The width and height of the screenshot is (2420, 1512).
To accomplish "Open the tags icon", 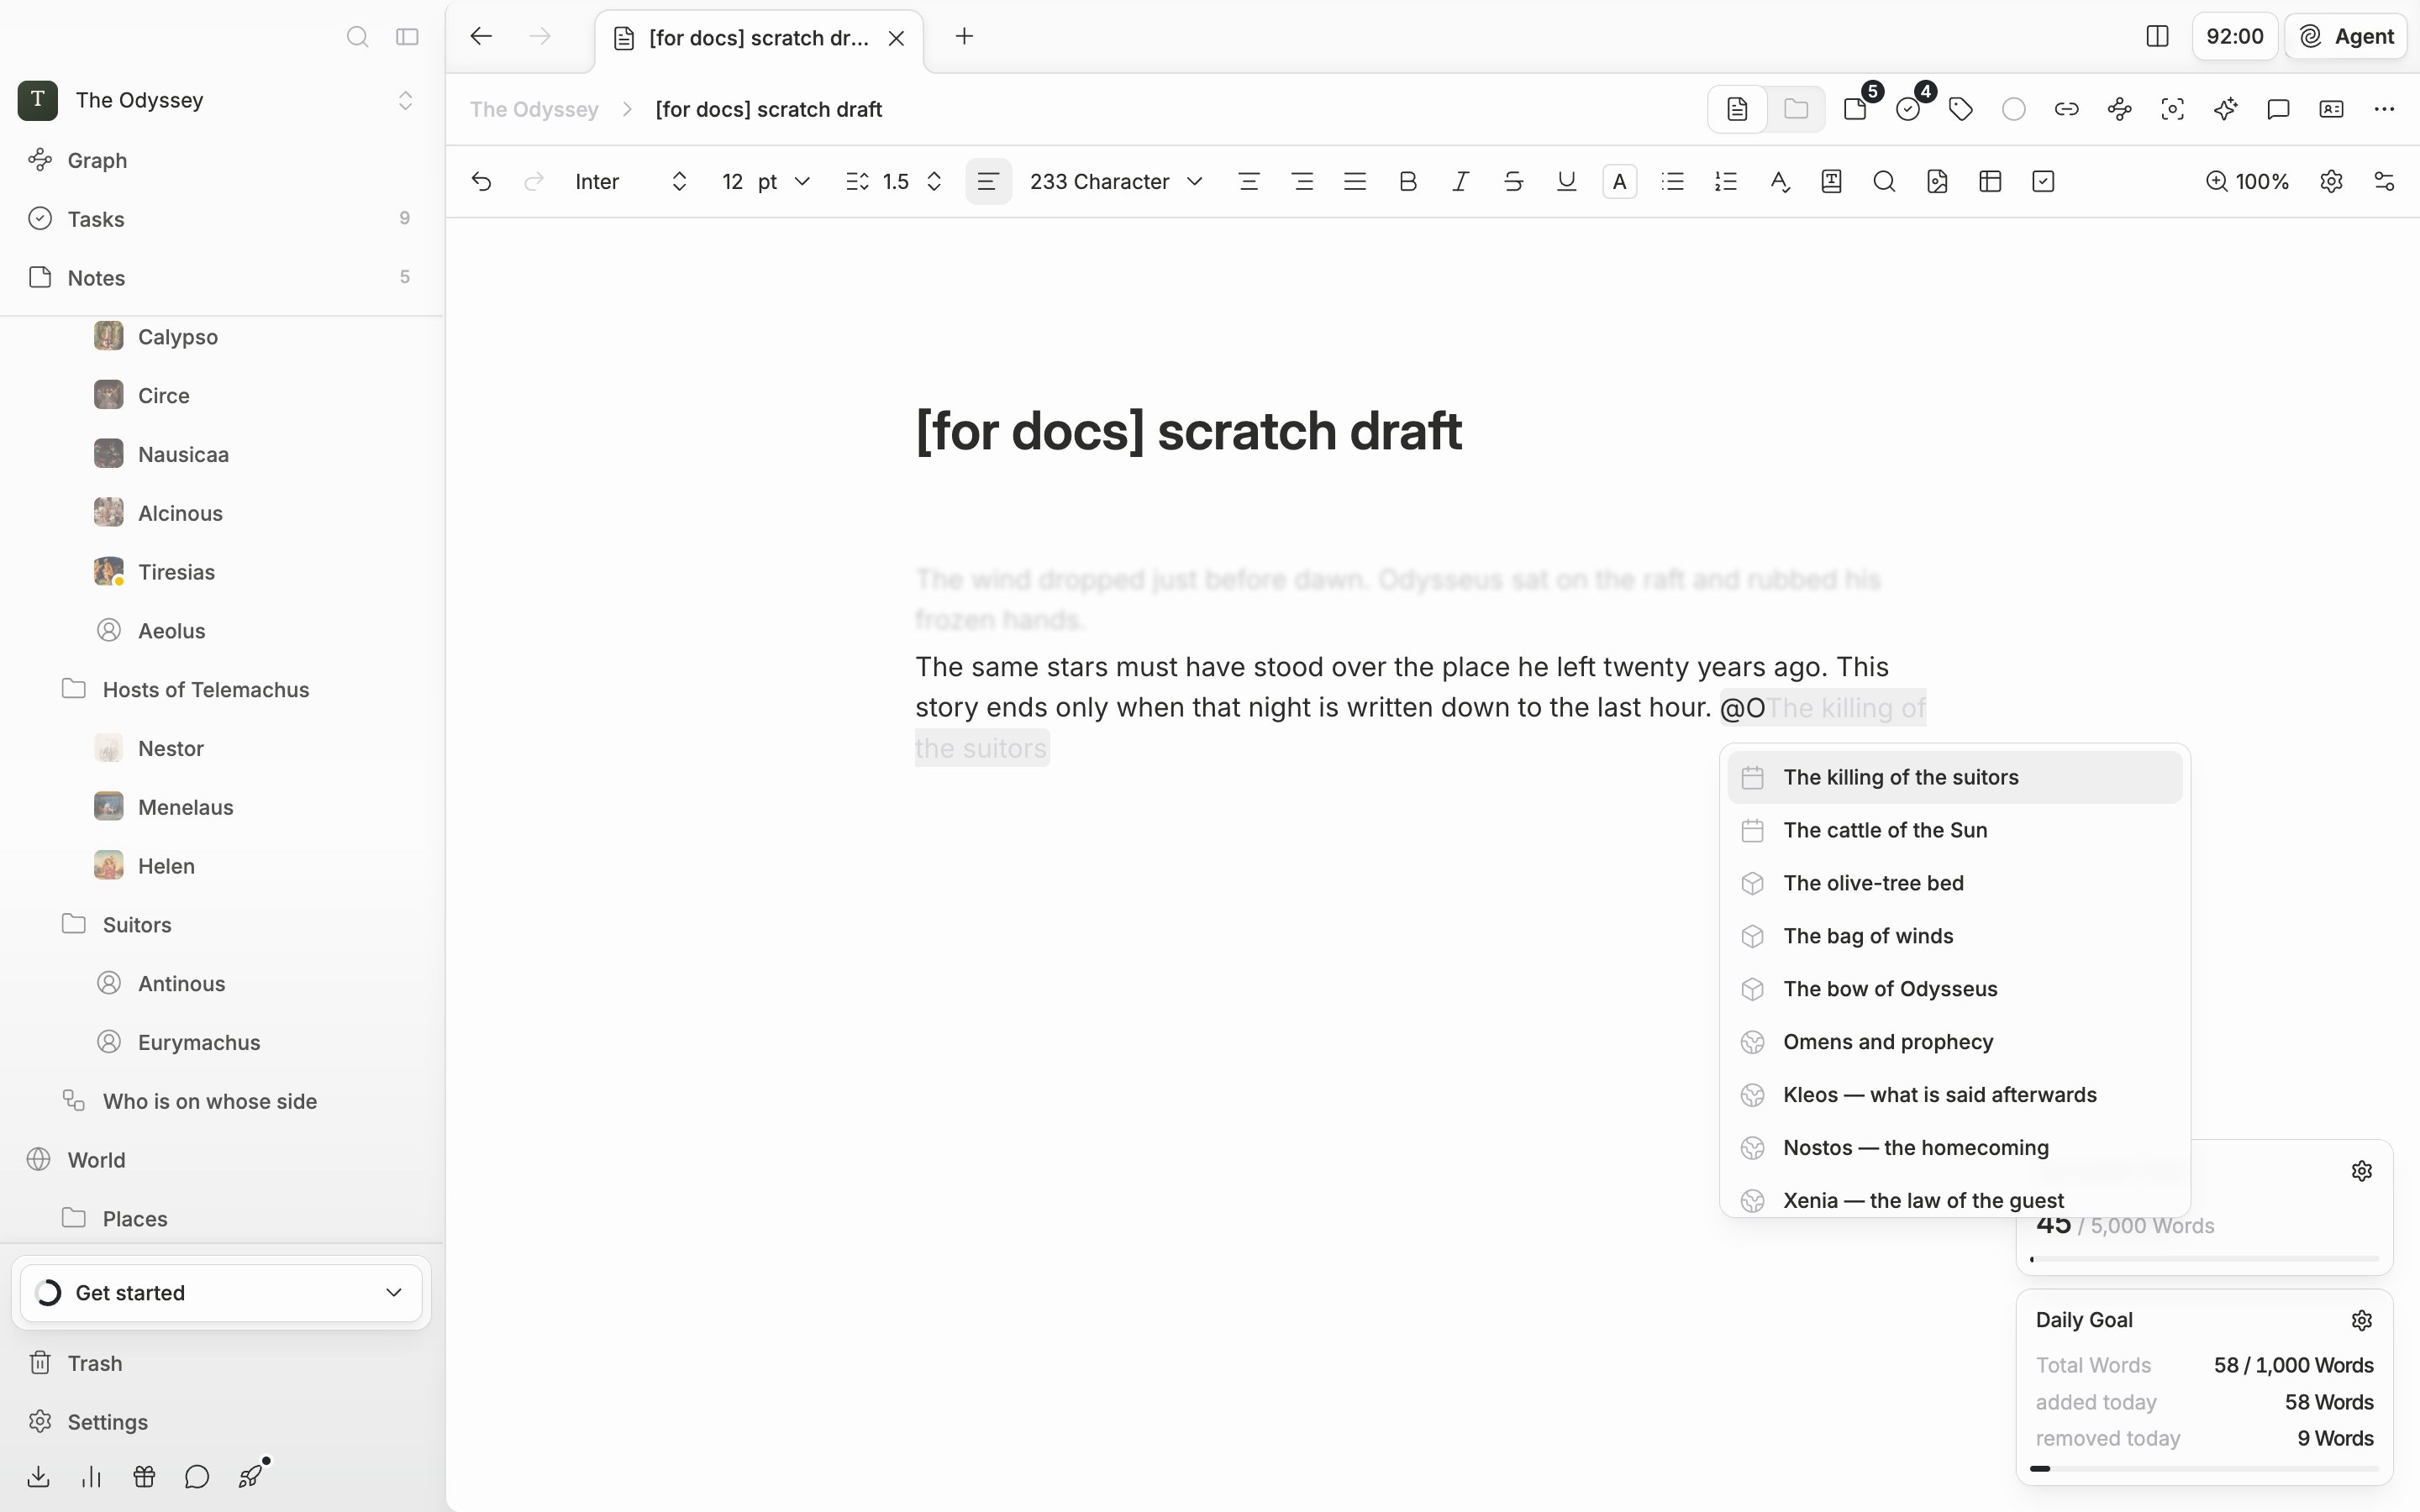I will click(1961, 109).
